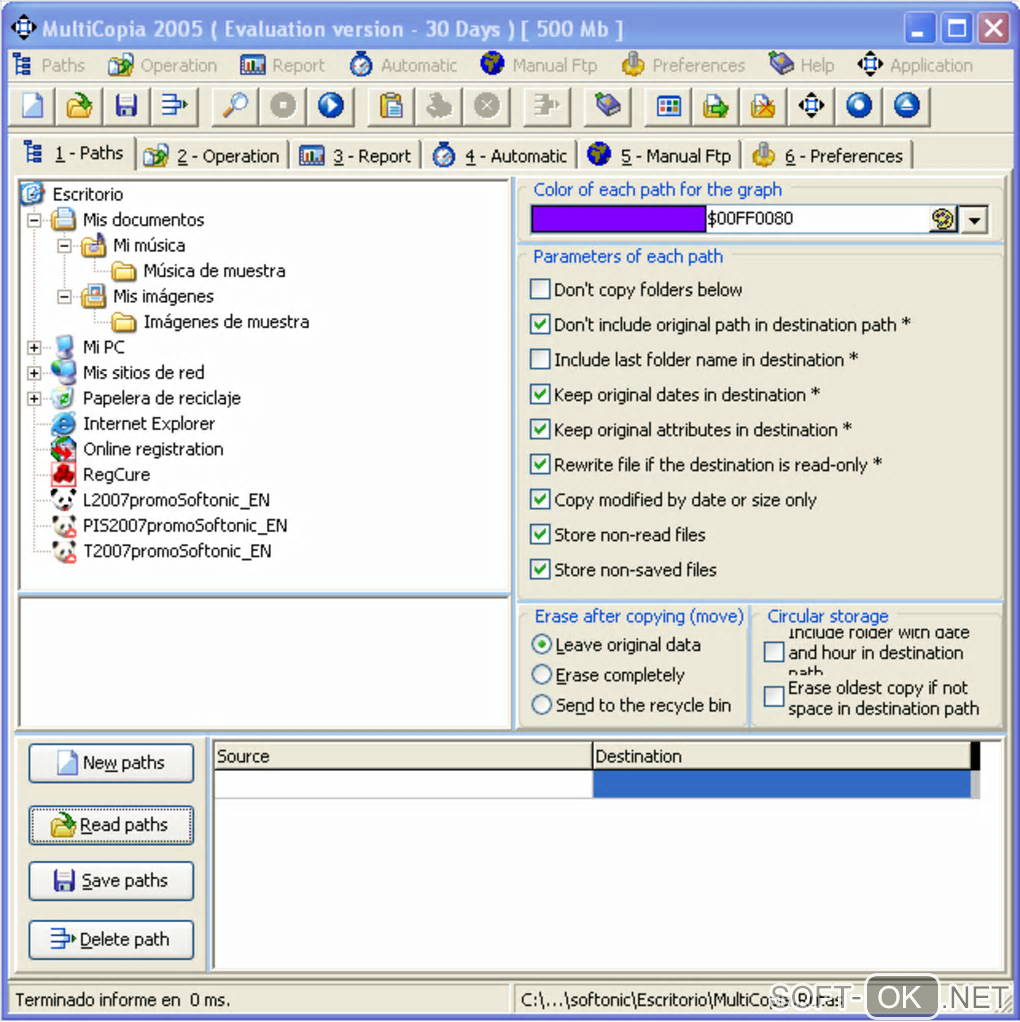This screenshot has width=1020, height=1022.
Task: Click the Source column header
Action: pyautogui.click(x=403, y=756)
